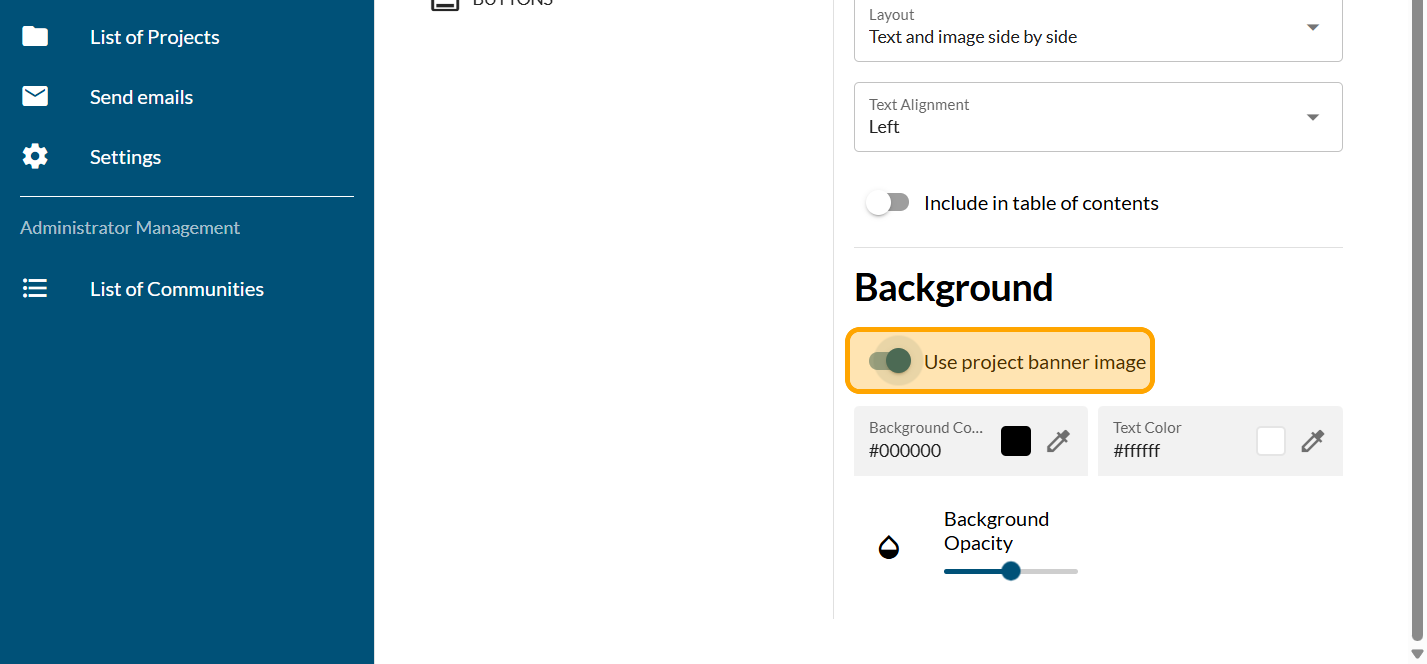
Task: Click the envelope icon for Send emails
Action: 35,97
